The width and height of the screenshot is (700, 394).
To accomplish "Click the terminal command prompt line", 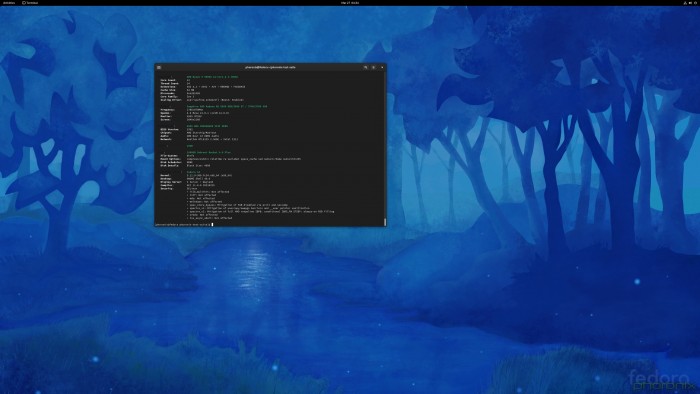I will (x=184, y=224).
